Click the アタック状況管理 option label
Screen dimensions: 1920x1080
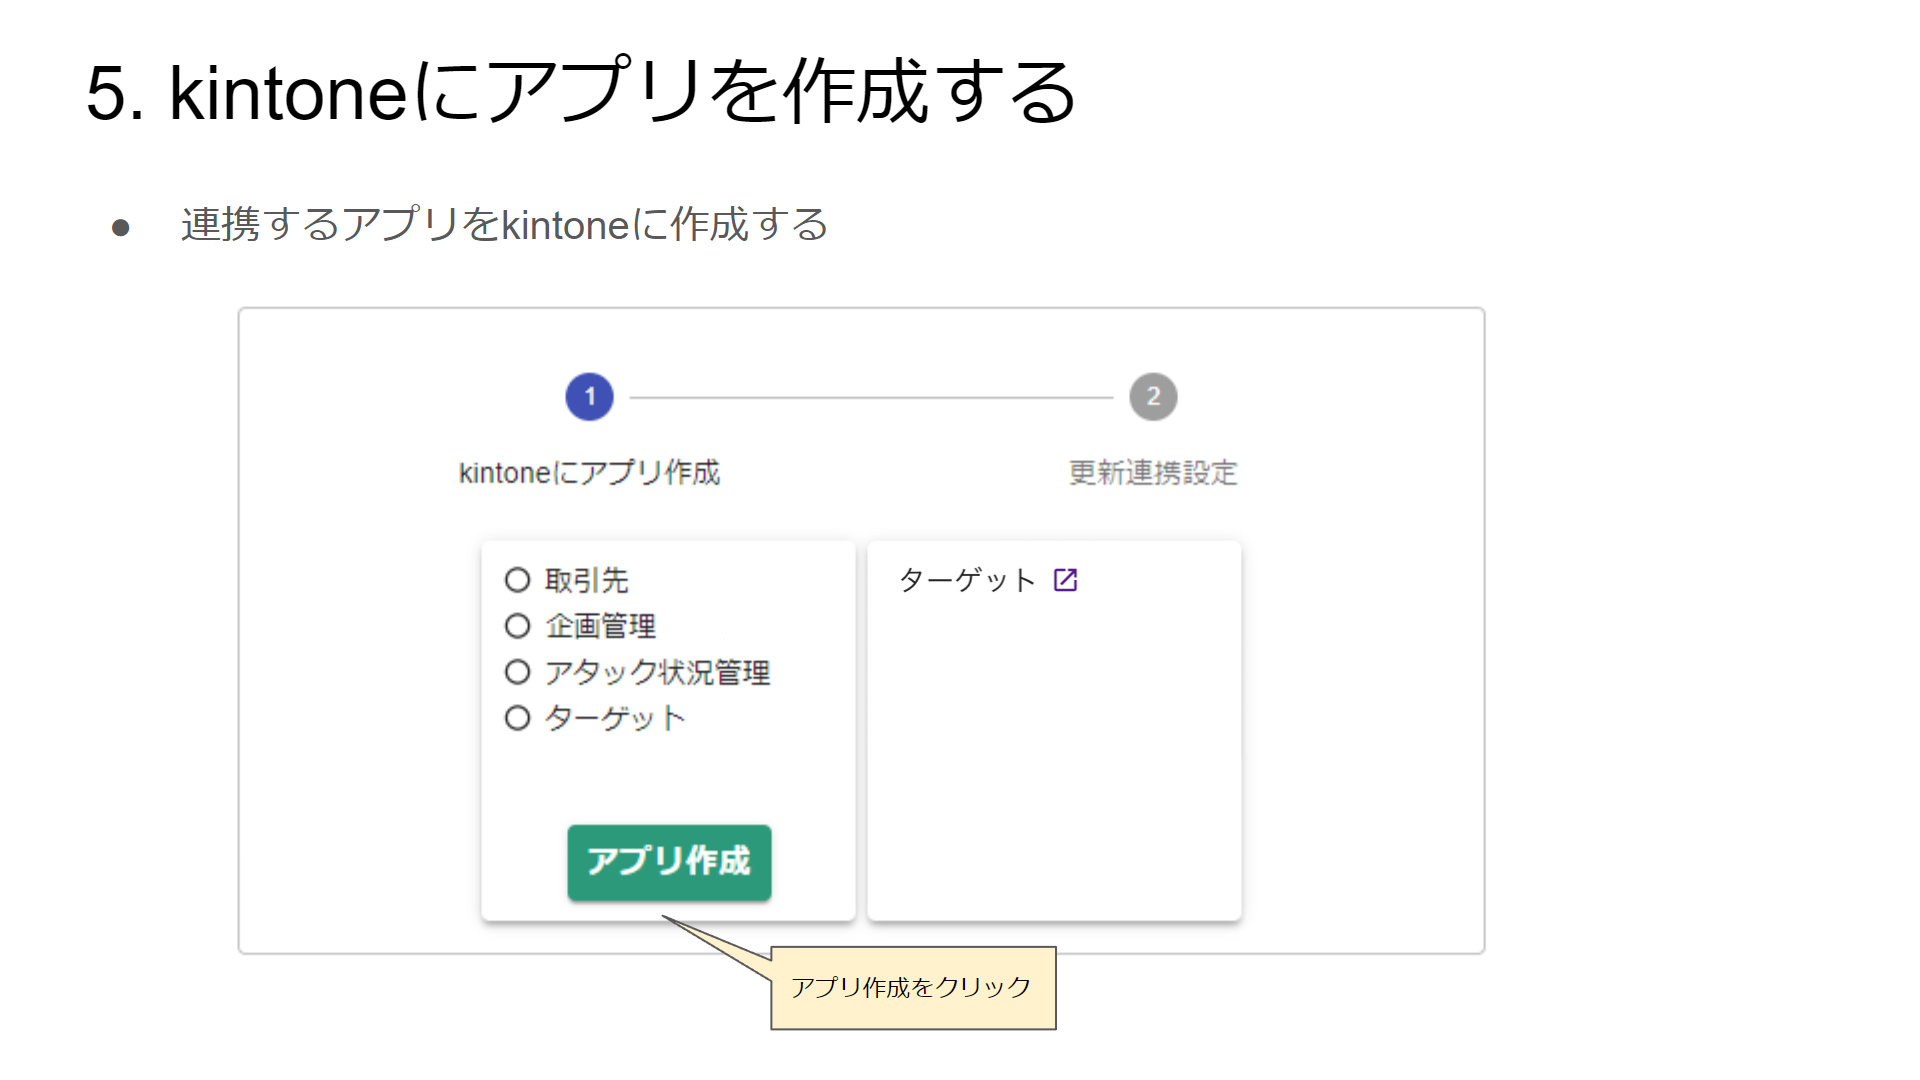(657, 672)
